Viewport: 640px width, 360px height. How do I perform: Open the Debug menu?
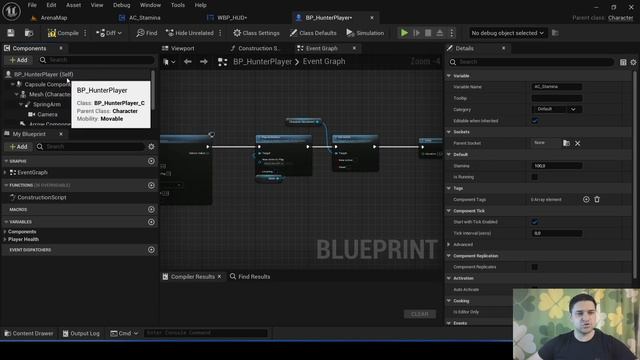pyautogui.click(x=121, y=5)
